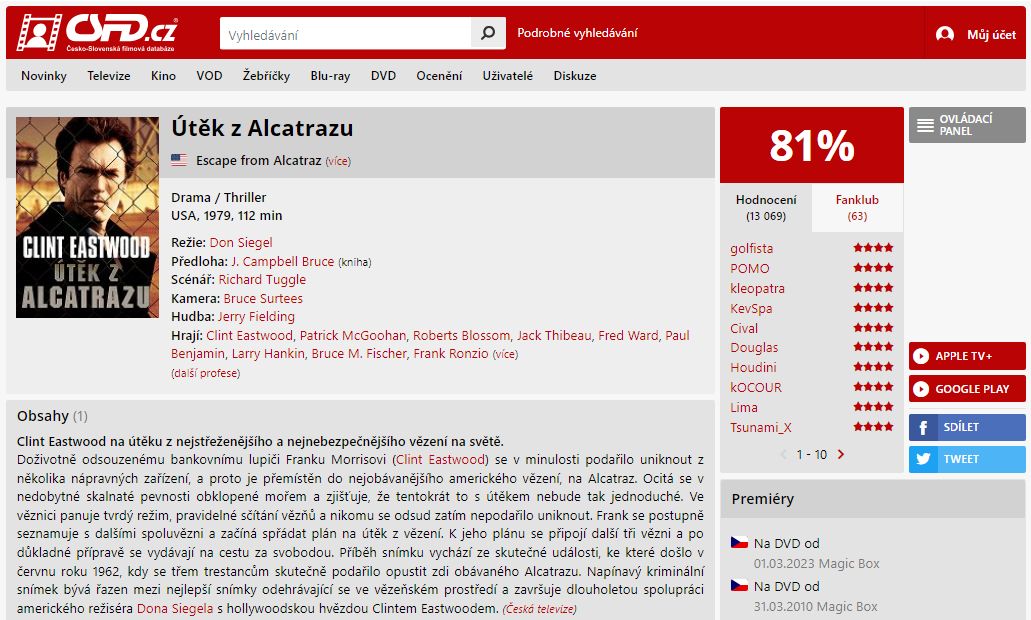Screen dimensions: 1031x620
Task: Expand (další profese) crew list
Action: click(206, 373)
